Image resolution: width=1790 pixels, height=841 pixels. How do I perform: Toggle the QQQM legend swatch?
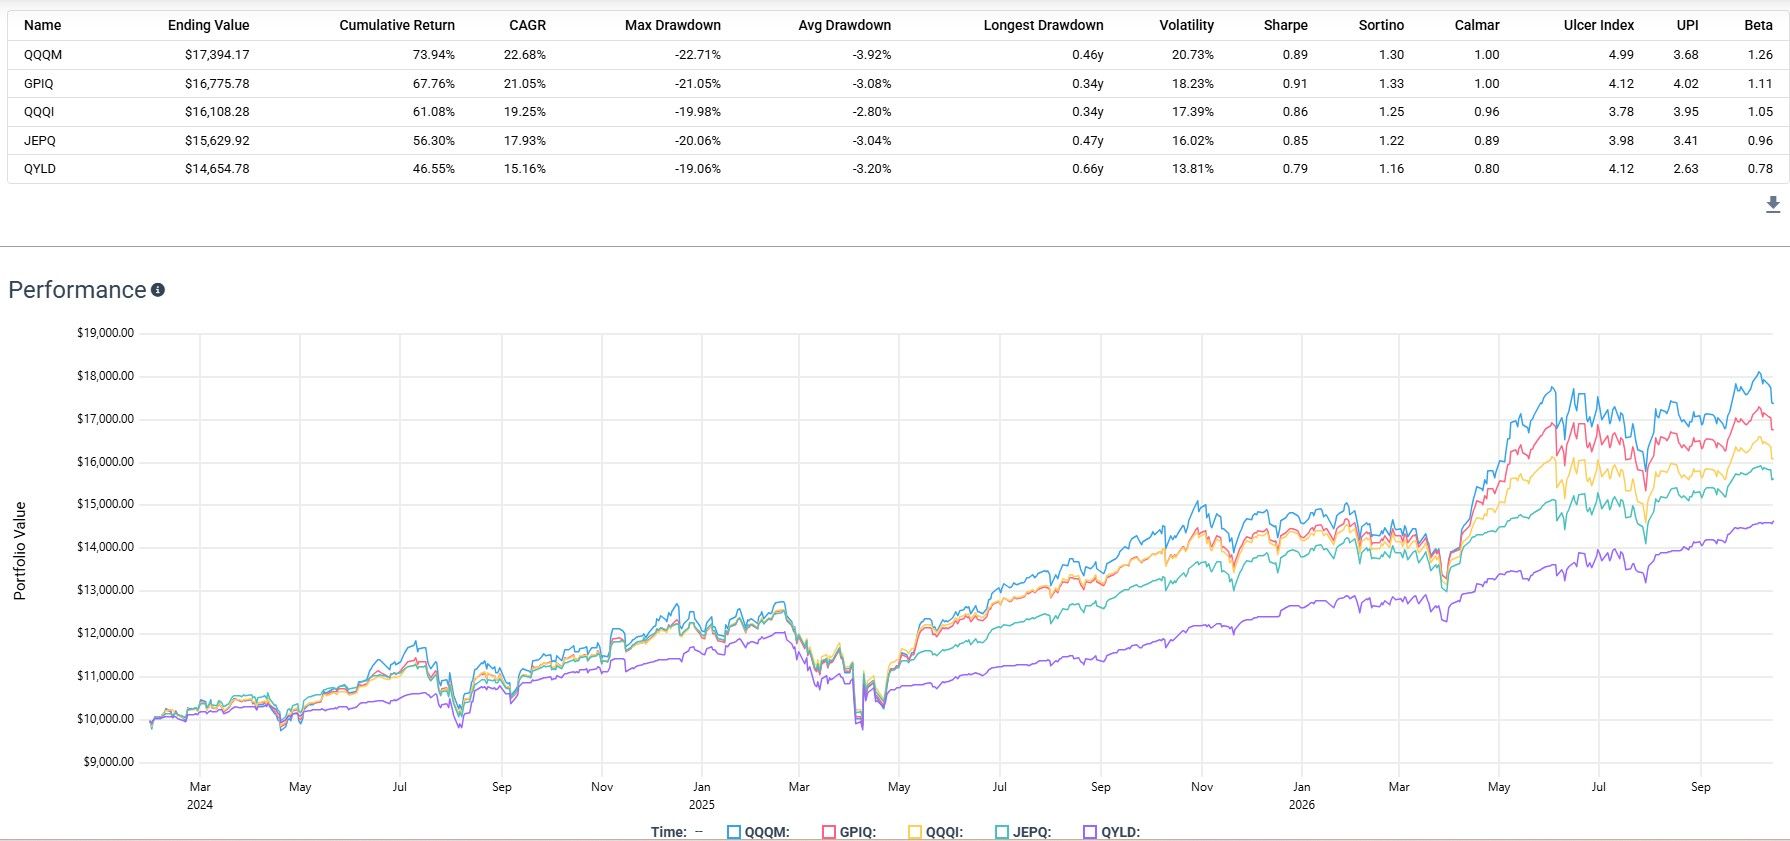[734, 831]
